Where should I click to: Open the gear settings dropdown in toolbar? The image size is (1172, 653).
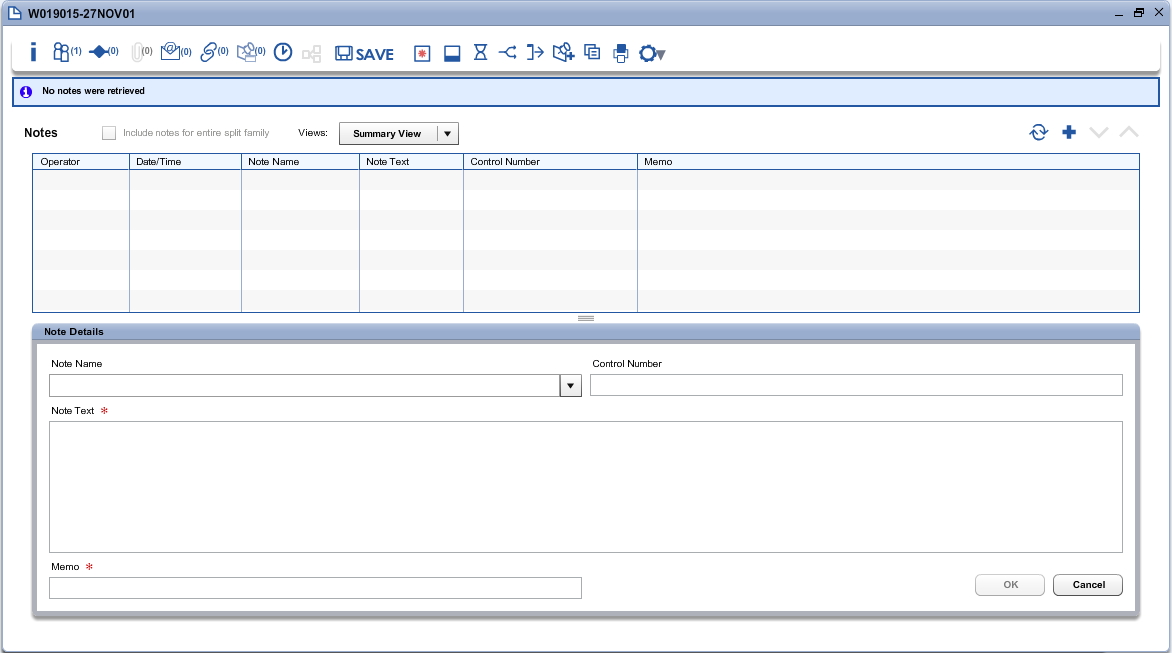(x=652, y=54)
